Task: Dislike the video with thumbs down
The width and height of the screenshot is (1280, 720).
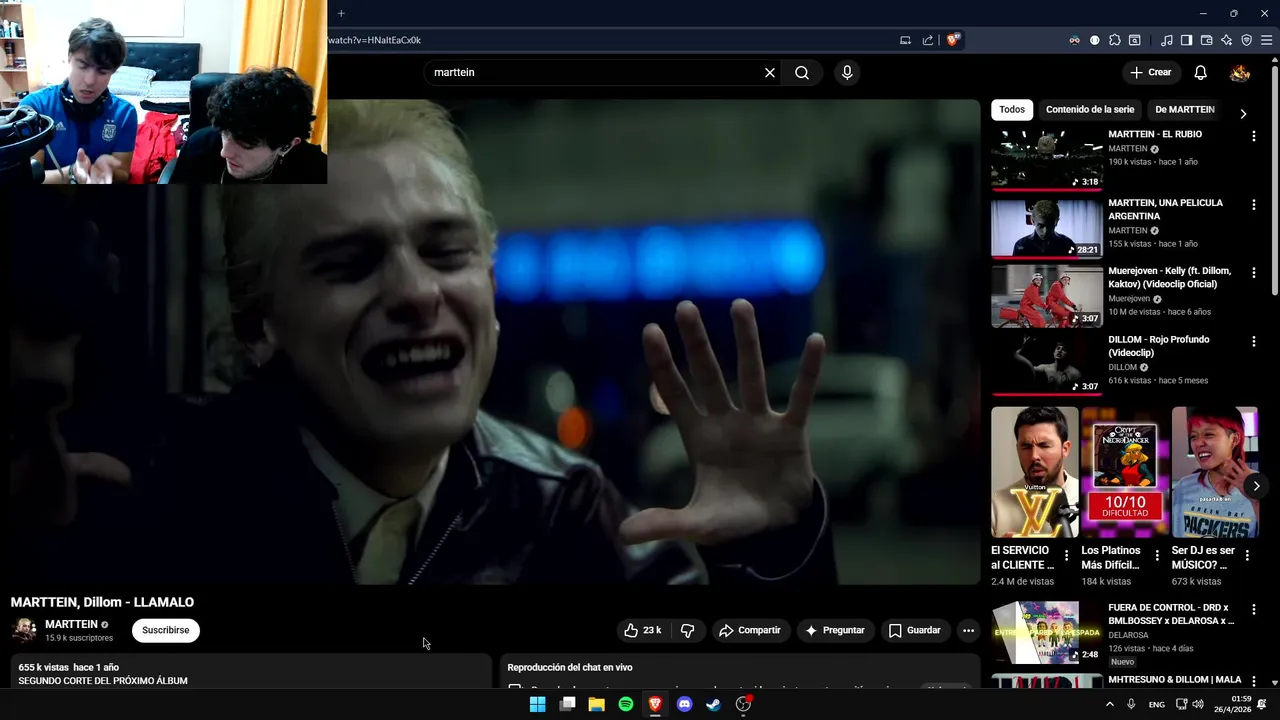Action: [x=688, y=631]
